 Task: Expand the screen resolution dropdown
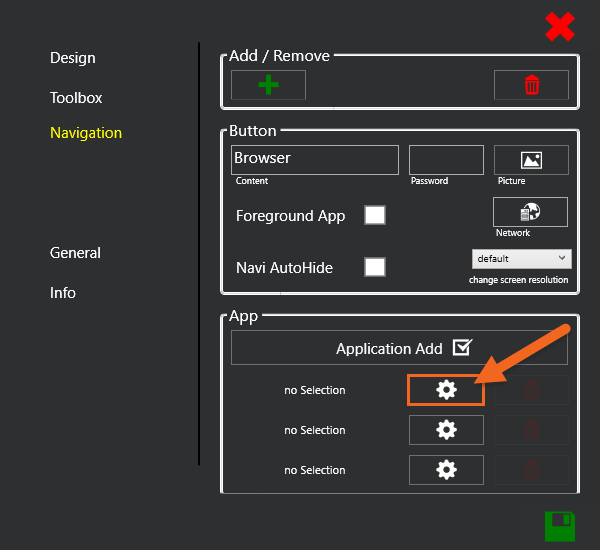pos(520,258)
